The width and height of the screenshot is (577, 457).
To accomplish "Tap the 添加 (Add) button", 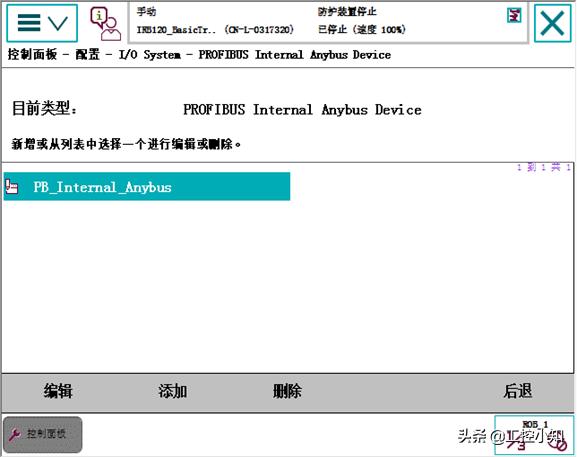I will pyautogui.click(x=173, y=391).
